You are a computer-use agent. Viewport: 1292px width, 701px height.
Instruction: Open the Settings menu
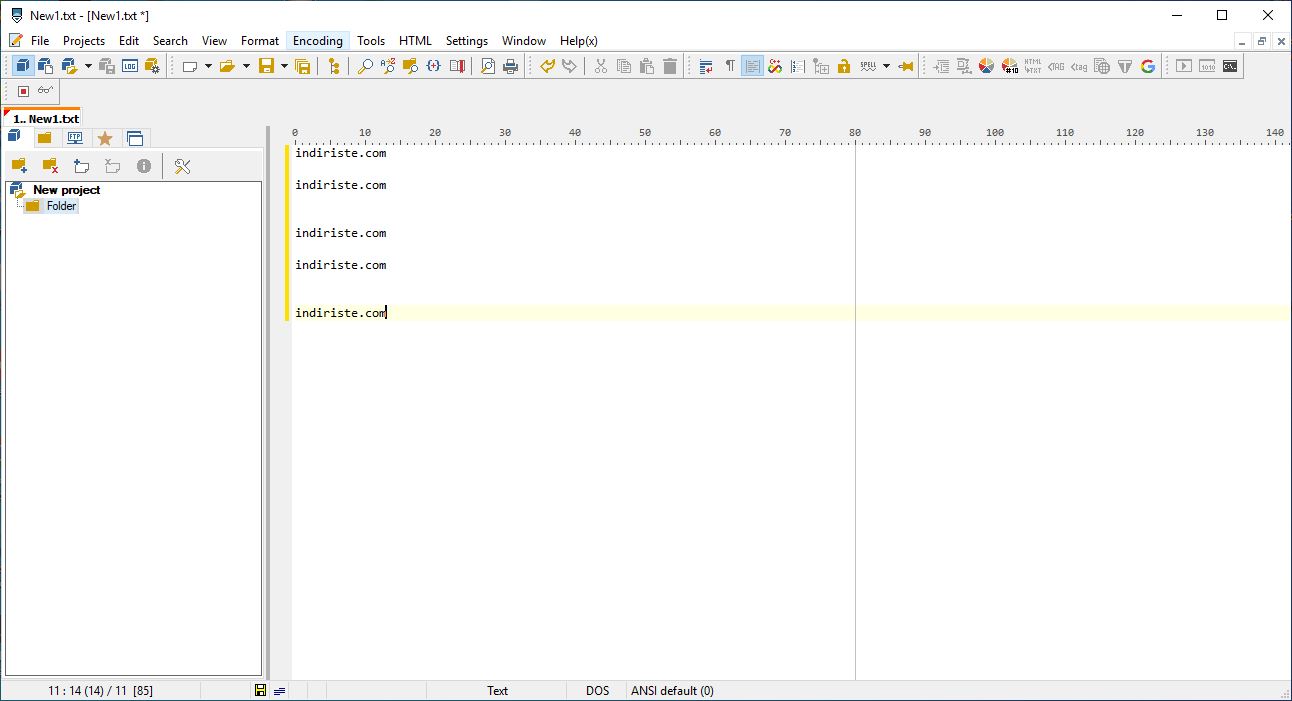467,41
